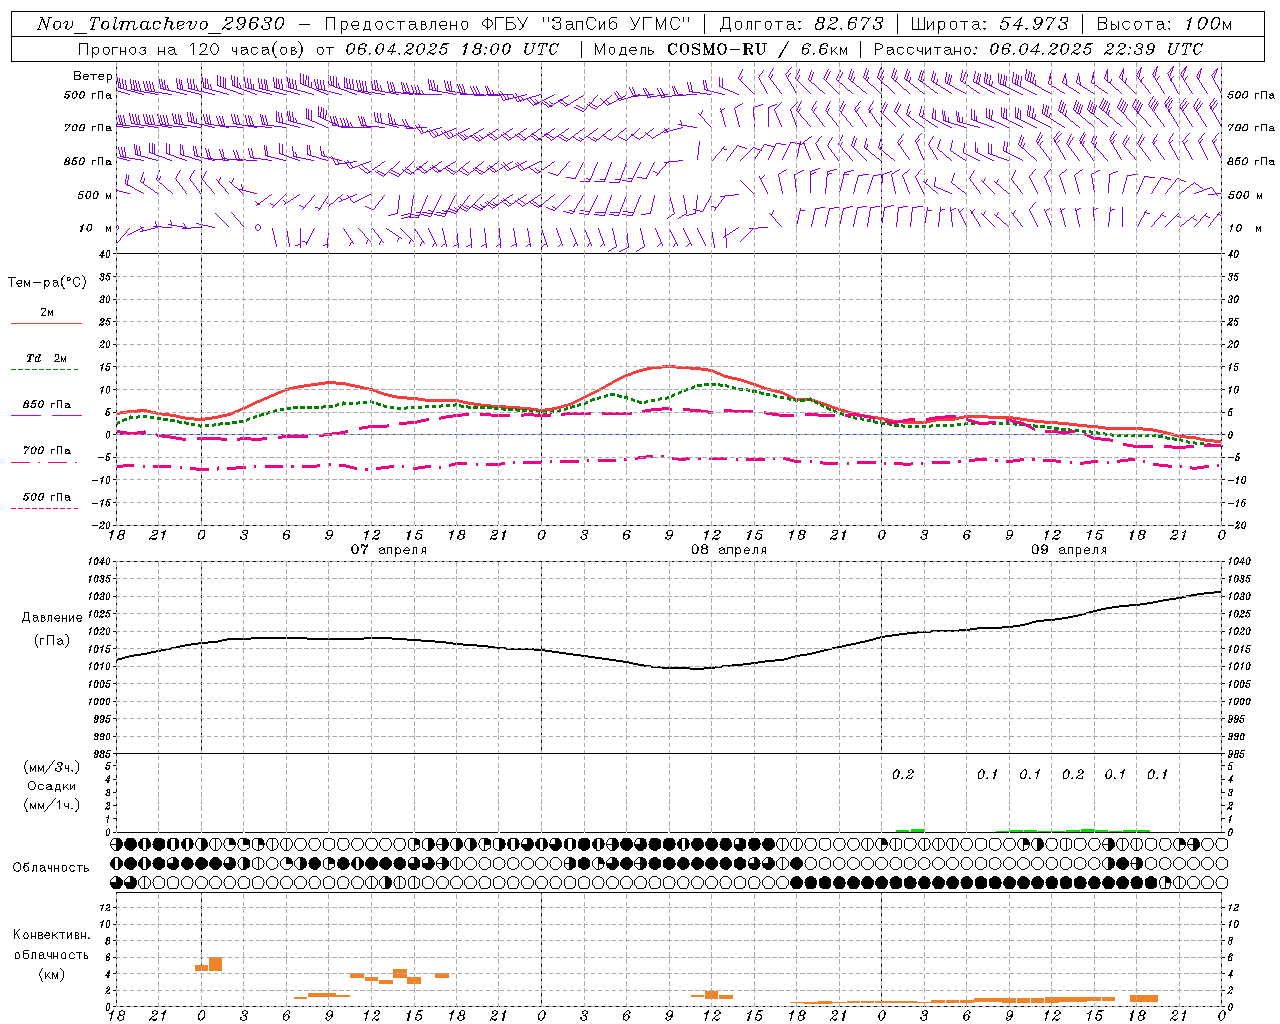Click the 09 апреля date label
Viewport: 1280px width, 1024px height.
[x=1069, y=550]
